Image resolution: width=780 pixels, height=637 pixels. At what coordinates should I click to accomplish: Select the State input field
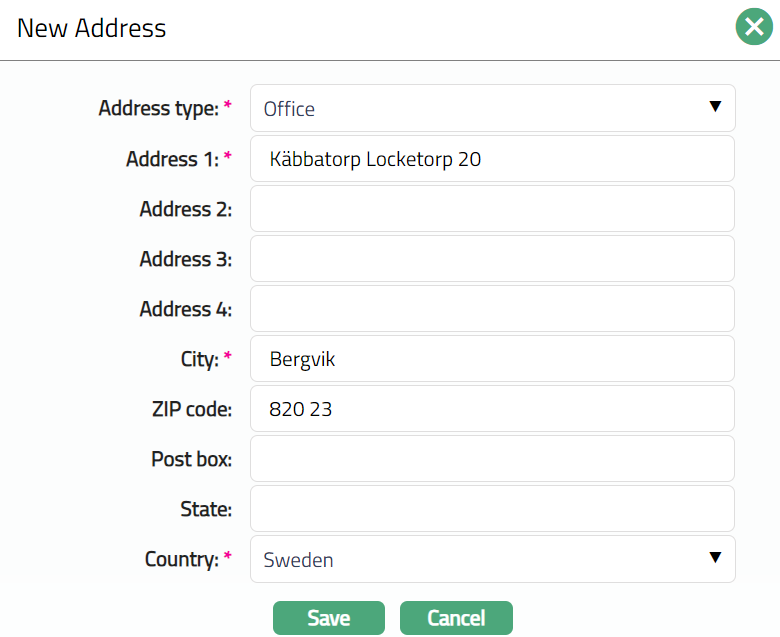click(492, 509)
